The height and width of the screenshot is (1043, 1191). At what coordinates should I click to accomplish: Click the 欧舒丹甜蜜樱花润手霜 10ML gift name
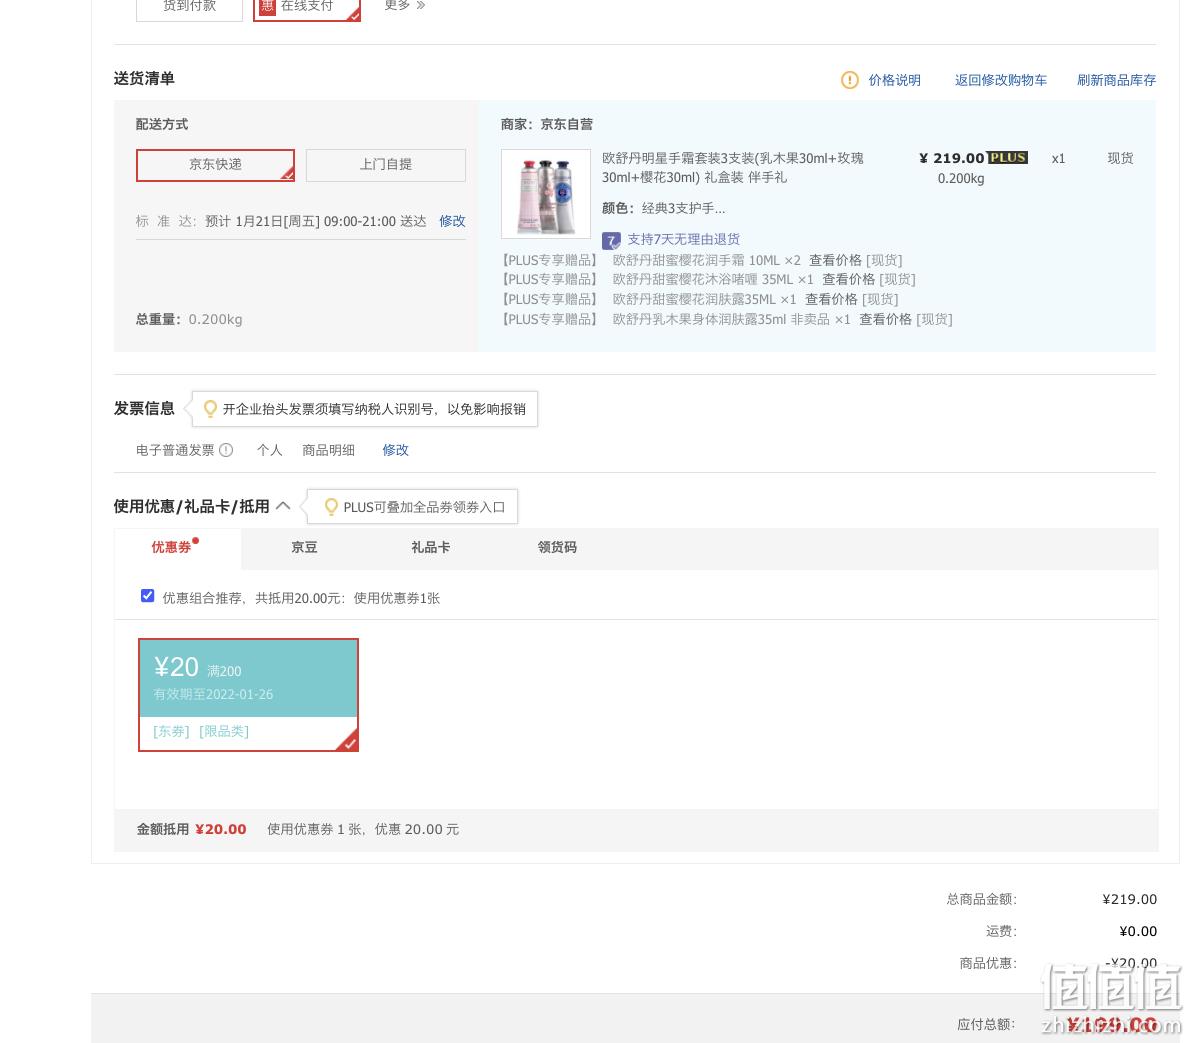(x=696, y=260)
